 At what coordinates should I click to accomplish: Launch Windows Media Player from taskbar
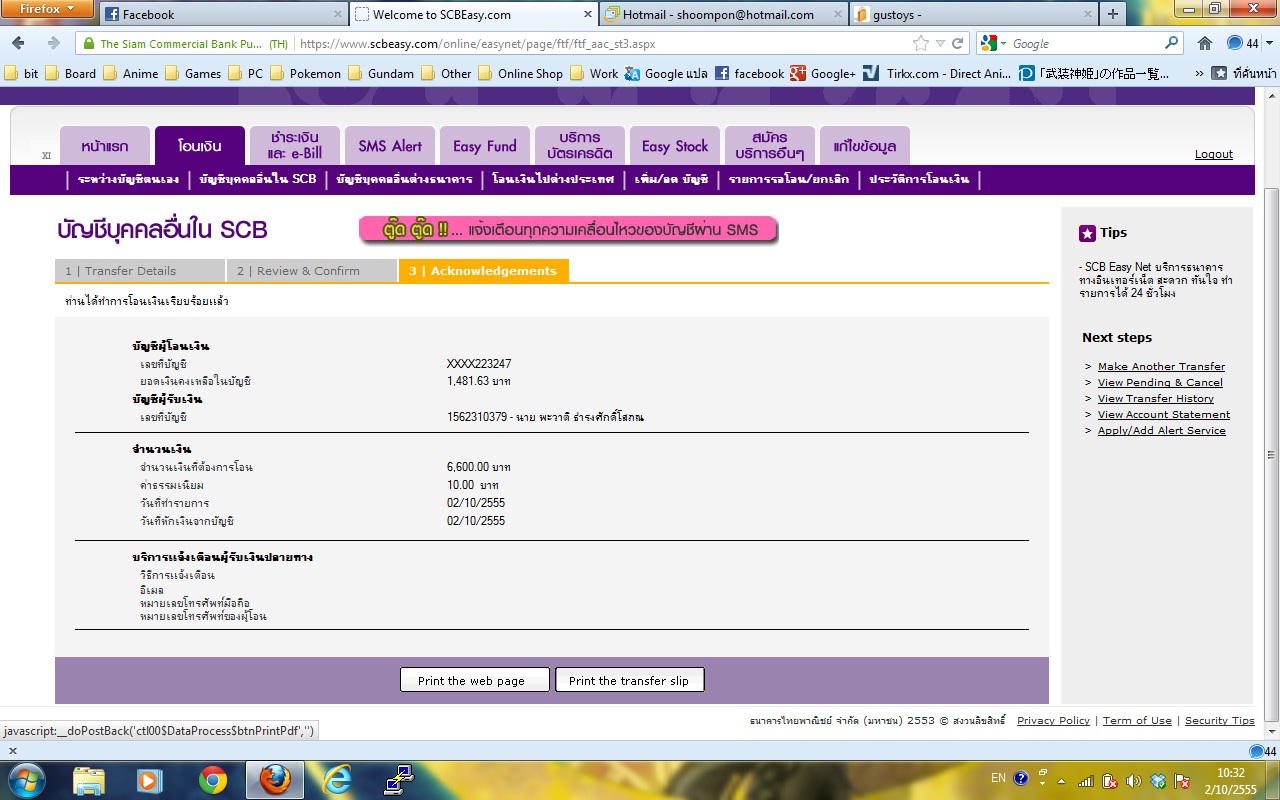151,779
